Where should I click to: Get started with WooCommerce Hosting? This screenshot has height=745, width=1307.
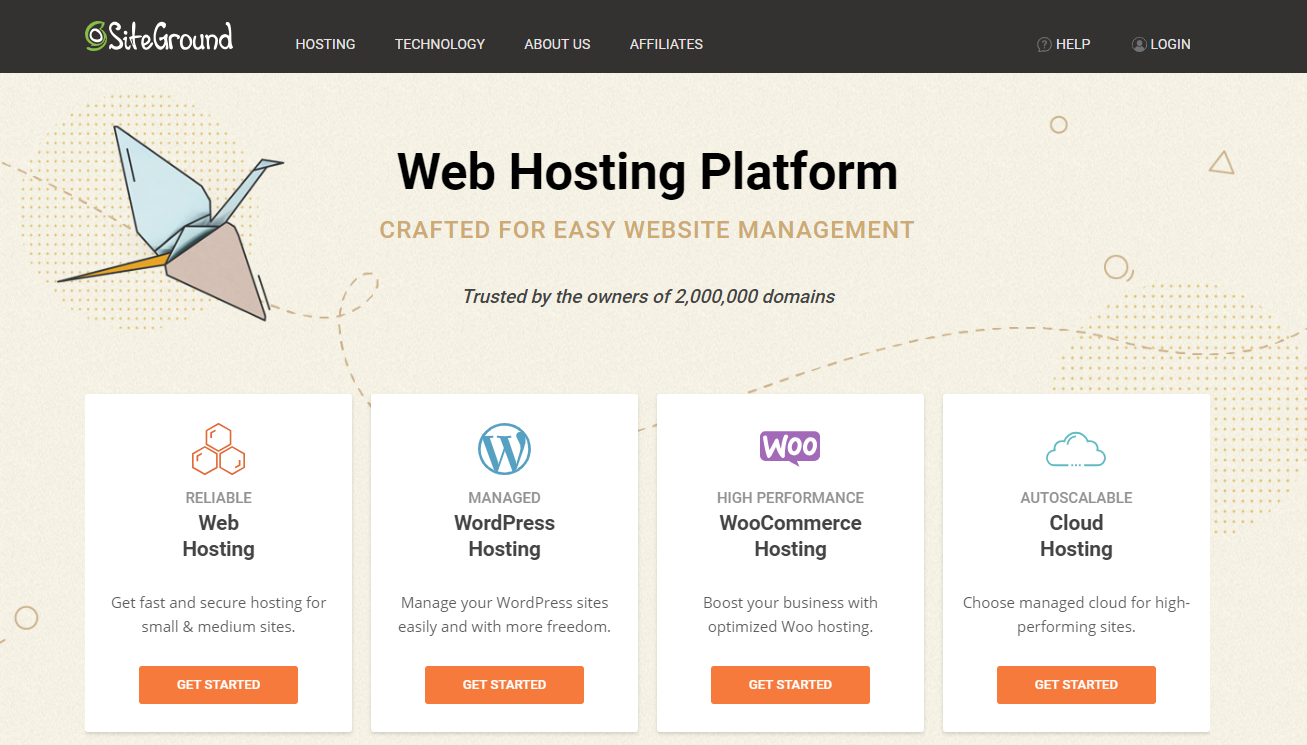pos(790,685)
